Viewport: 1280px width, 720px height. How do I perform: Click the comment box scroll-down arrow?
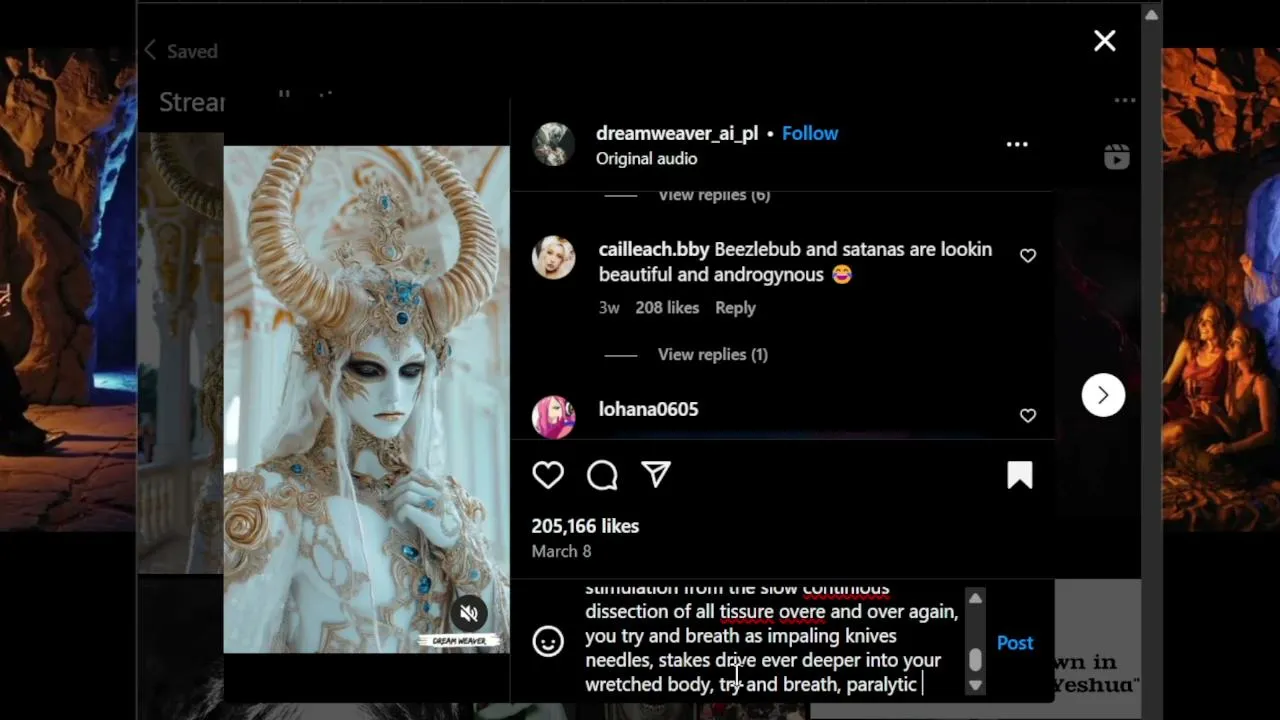click(x=975, y=685)
